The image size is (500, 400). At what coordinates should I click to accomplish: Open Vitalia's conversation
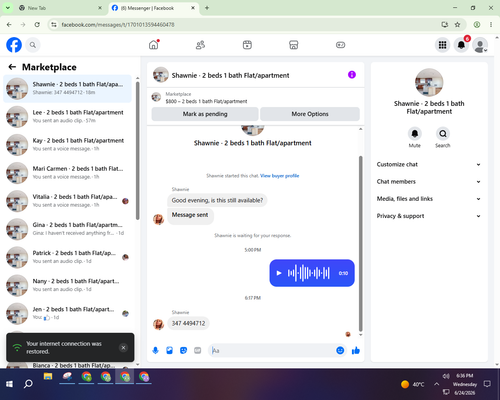67,201
